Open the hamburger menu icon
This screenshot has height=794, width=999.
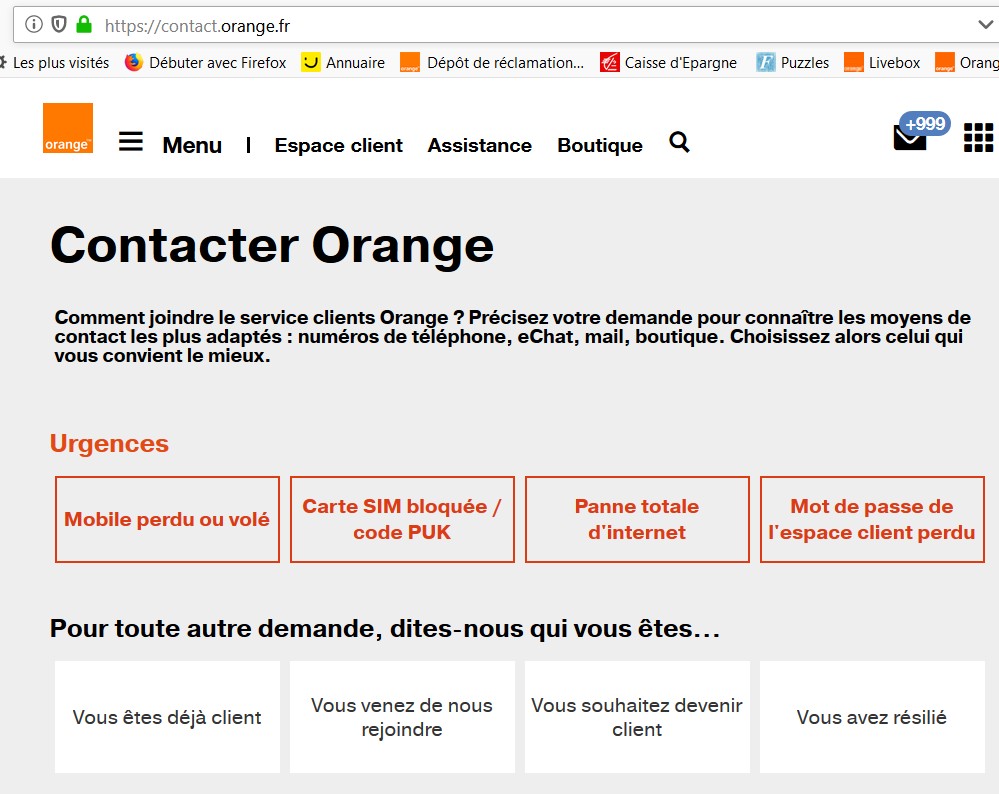pyautogui.click(x=131, y=141)
